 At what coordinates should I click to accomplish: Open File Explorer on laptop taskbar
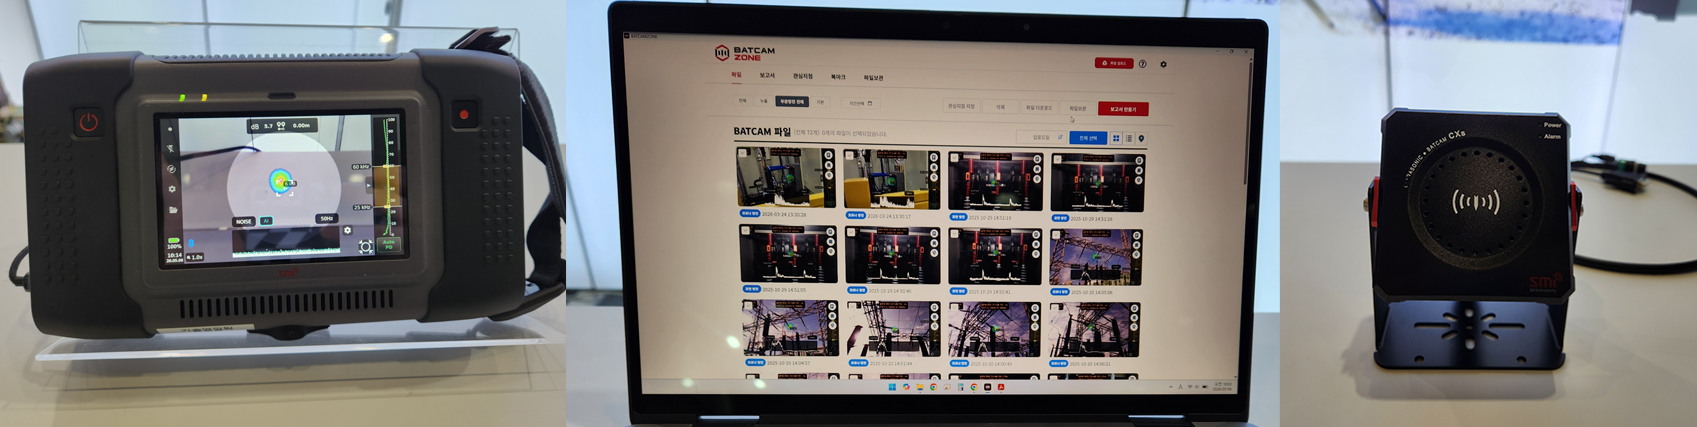[920, 387]
